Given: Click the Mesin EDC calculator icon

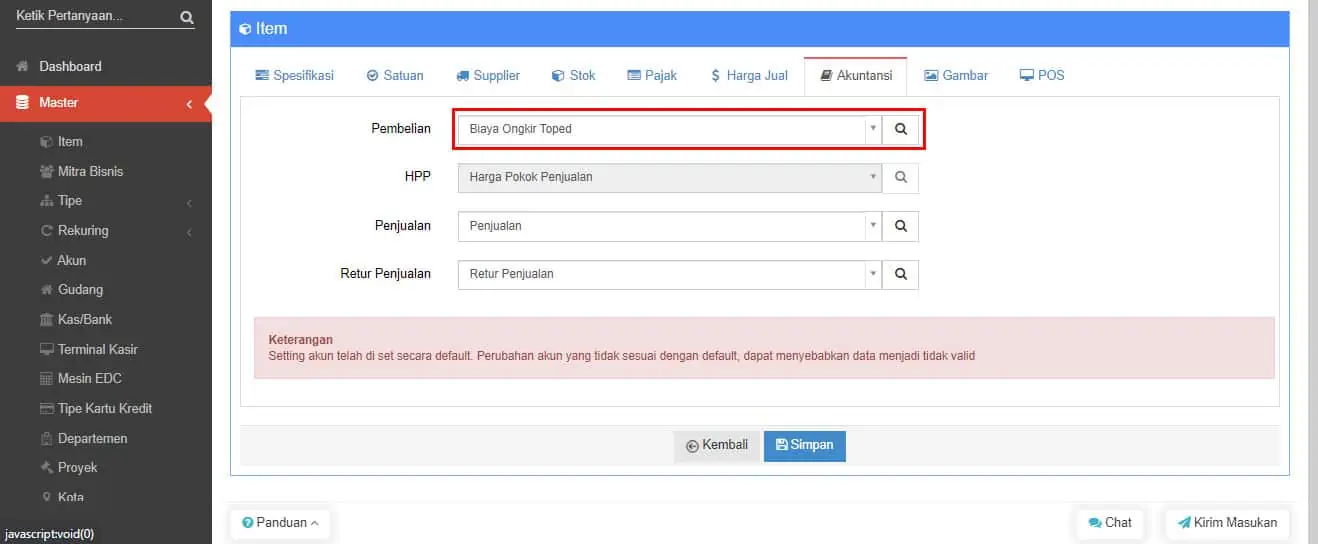Looking at the screenshot, I should pyautogui.click(x=46, y=379).
